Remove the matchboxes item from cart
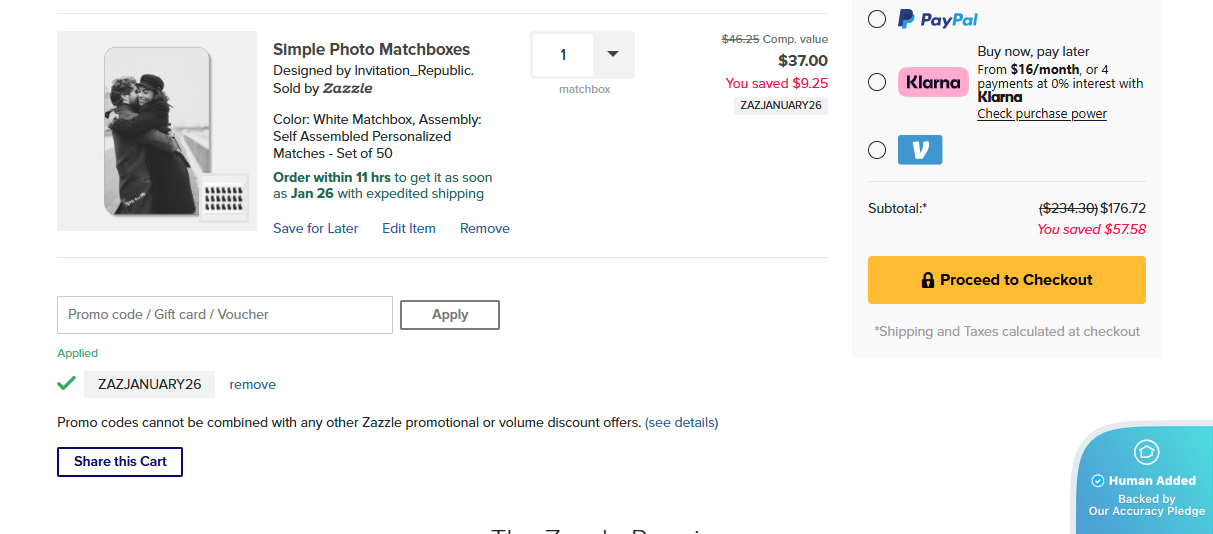This screenshot has width=1213, height=534. click(485, 228)
